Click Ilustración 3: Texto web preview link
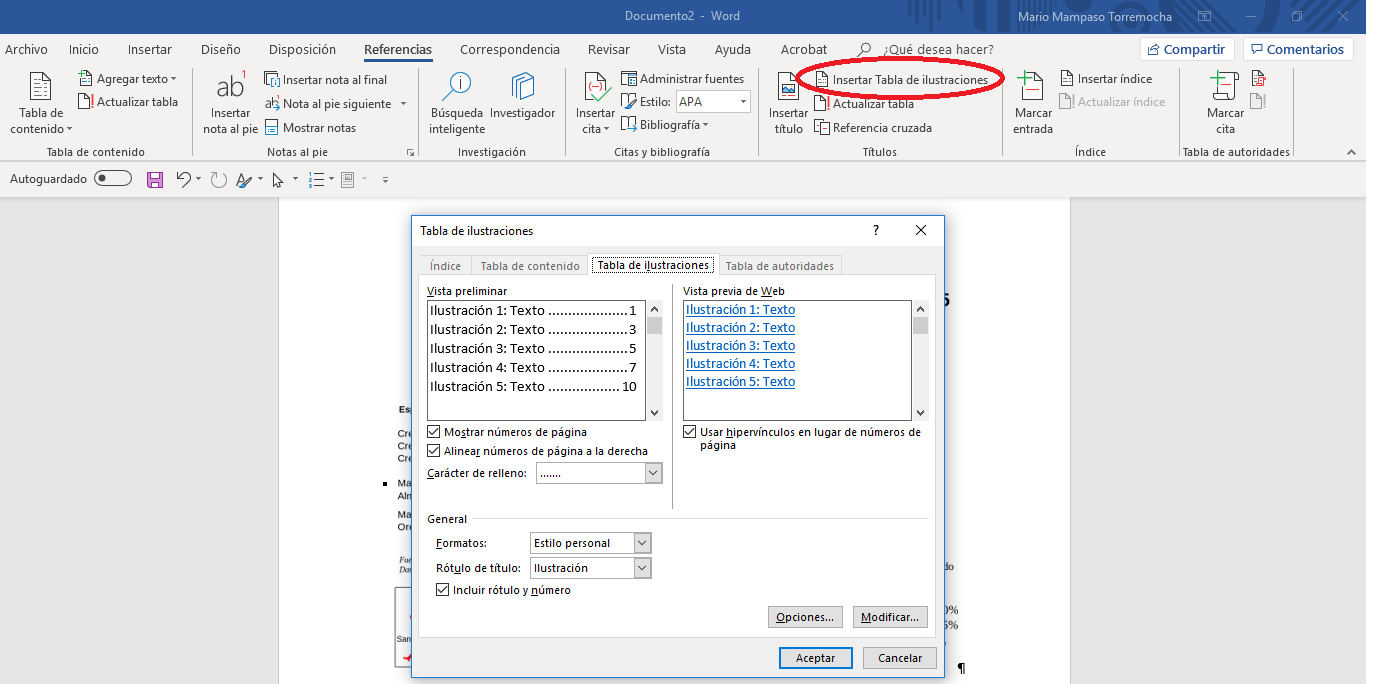Screen dimensions: 1388x684 click(x=740, y=346)
